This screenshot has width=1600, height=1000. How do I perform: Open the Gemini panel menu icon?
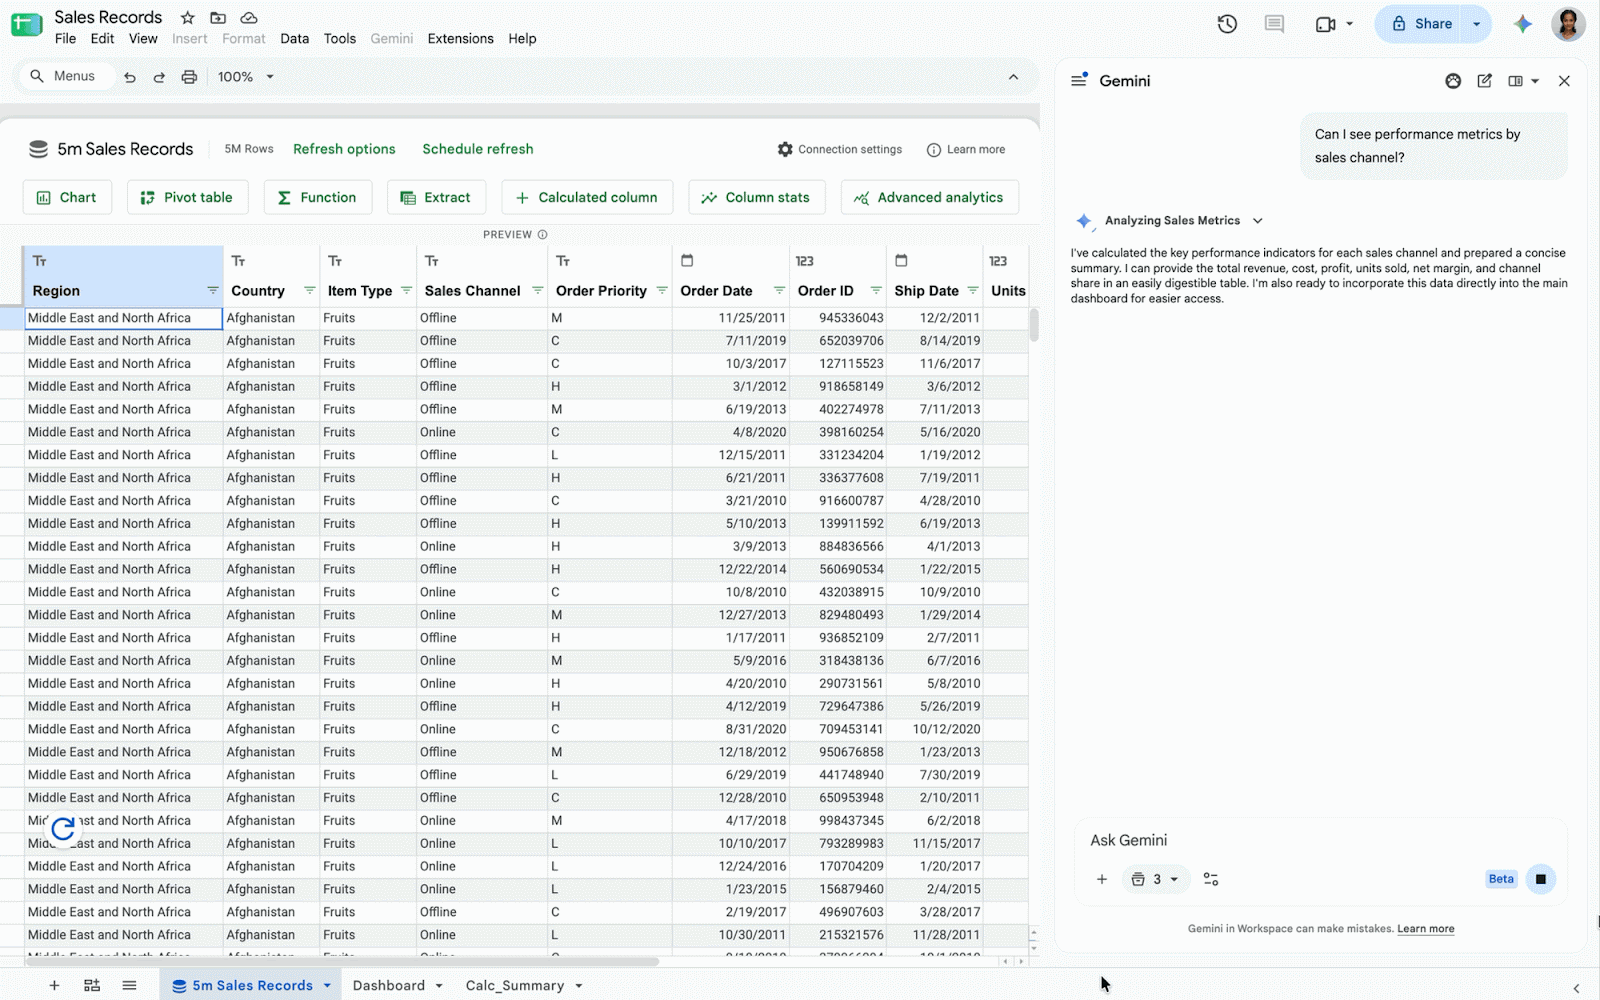(1079, 80)
